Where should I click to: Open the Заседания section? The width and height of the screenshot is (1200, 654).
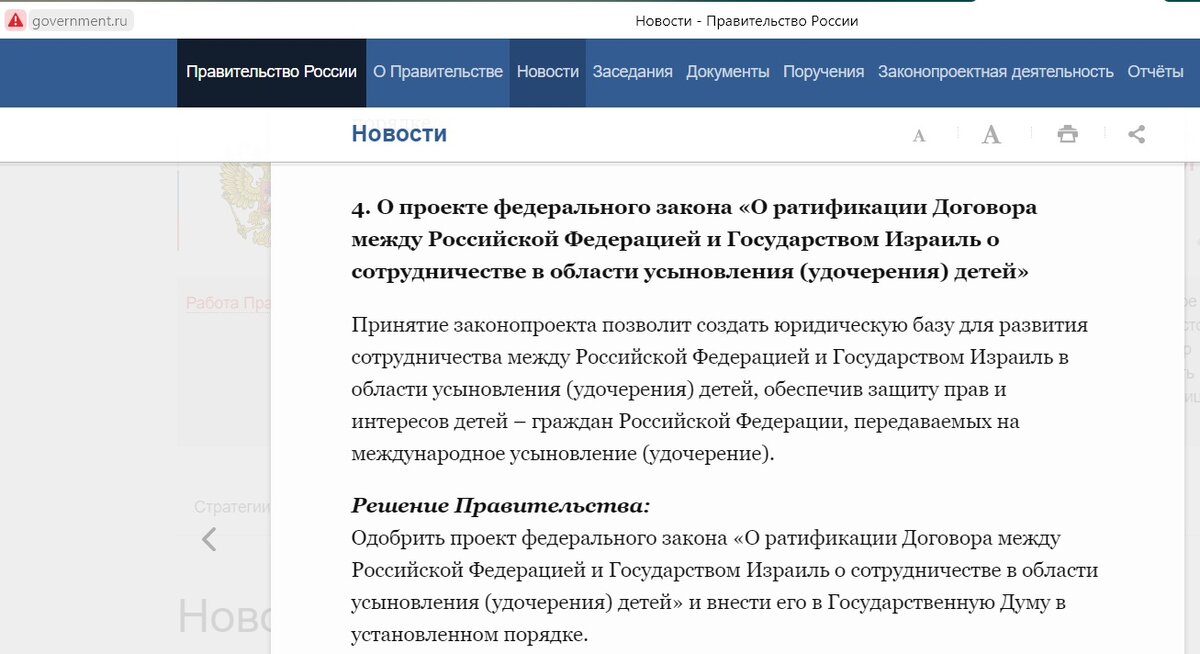(x=632, y=72)
